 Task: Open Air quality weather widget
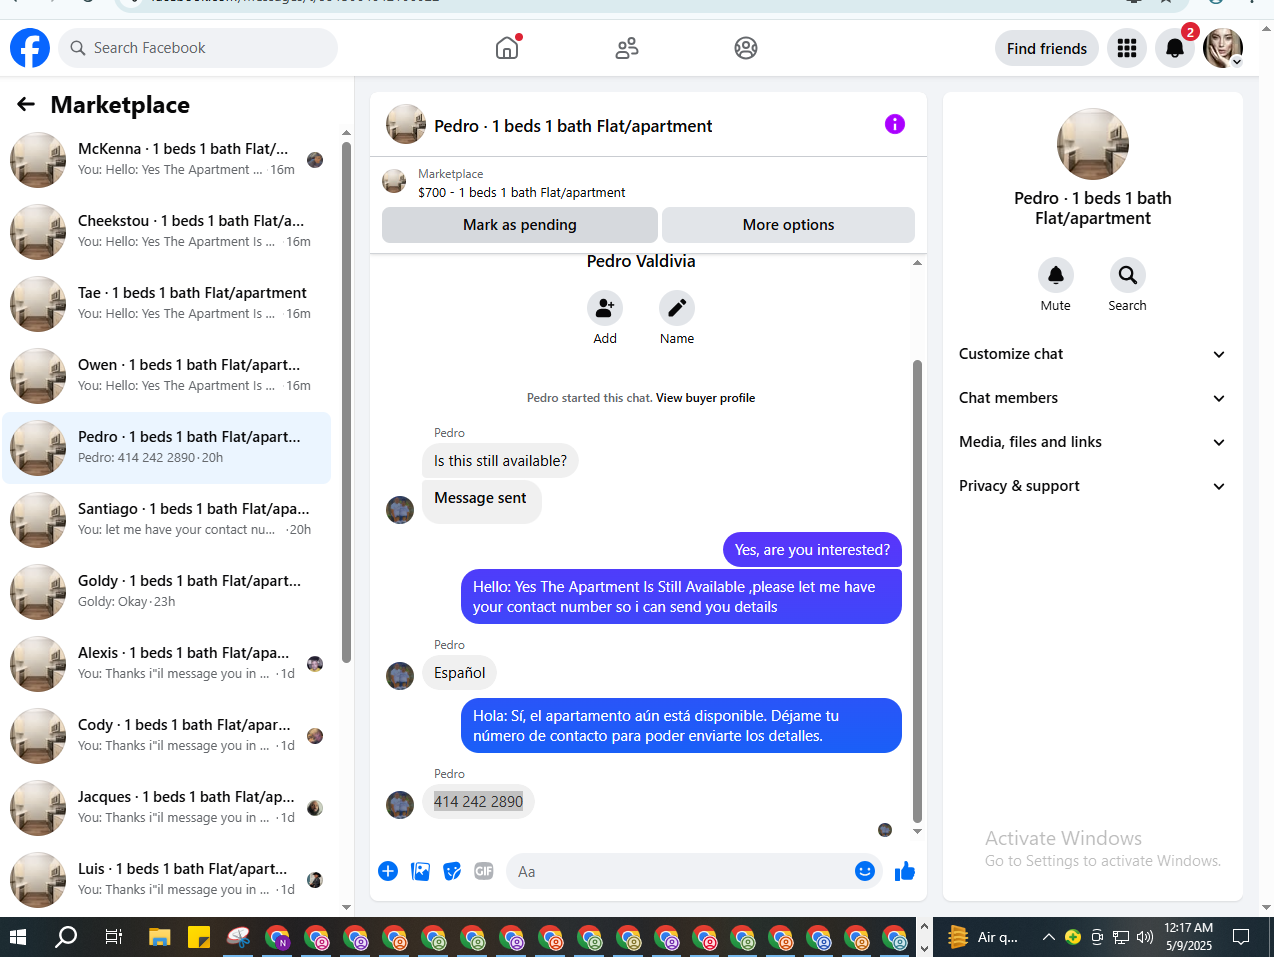tap(984, 937)
